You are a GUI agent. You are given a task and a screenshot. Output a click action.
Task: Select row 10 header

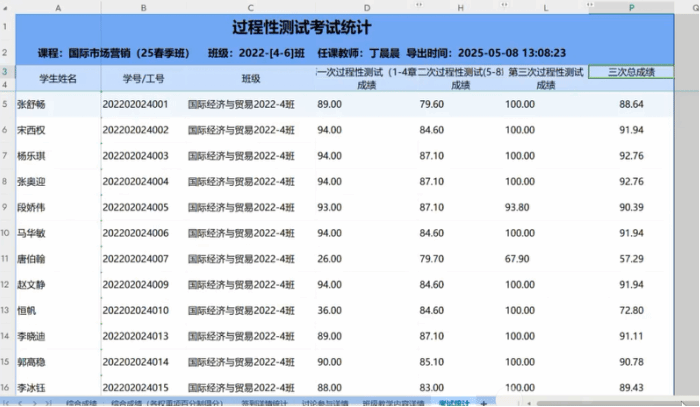[x=6, y=232]
